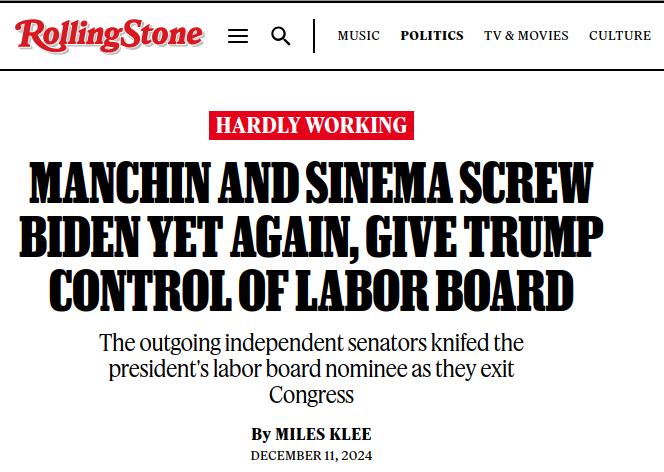Image resolution: width=664 pixels, height=472 pixels.
Task: Open the hamburger navigation menu
Action: (x=238, y=36)
